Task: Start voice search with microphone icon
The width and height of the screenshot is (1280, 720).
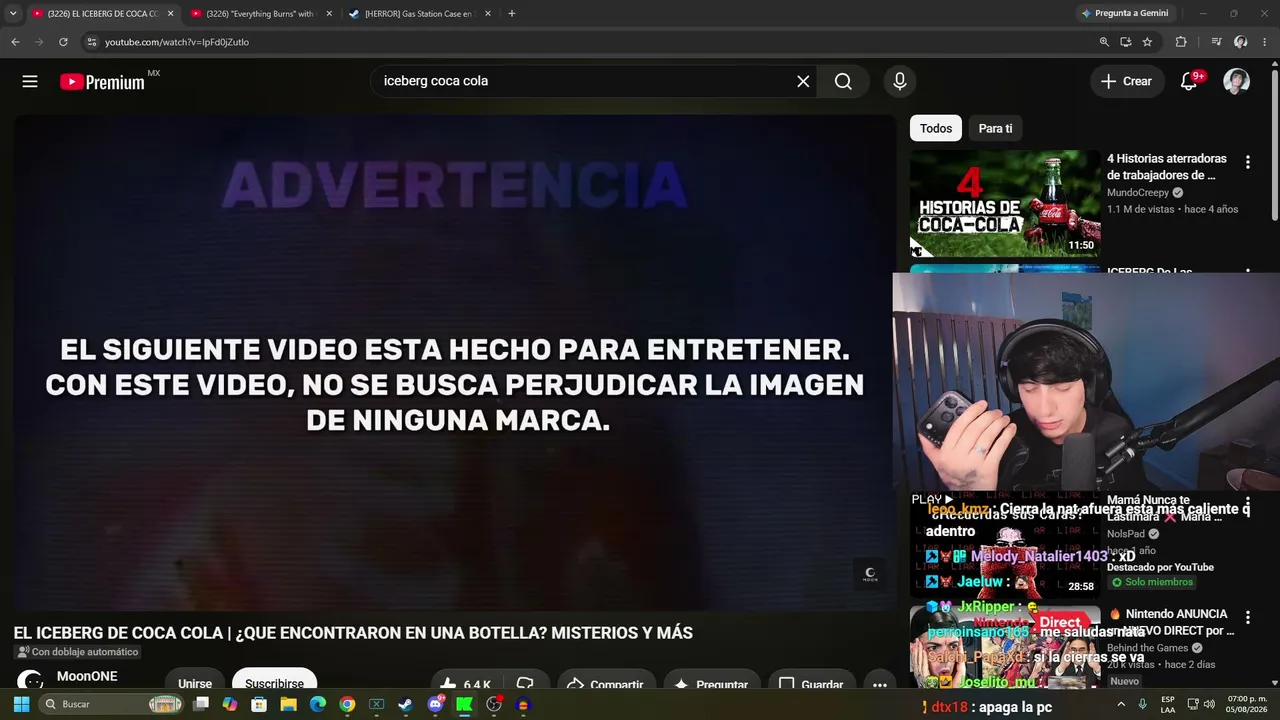Action: point(900,81)
